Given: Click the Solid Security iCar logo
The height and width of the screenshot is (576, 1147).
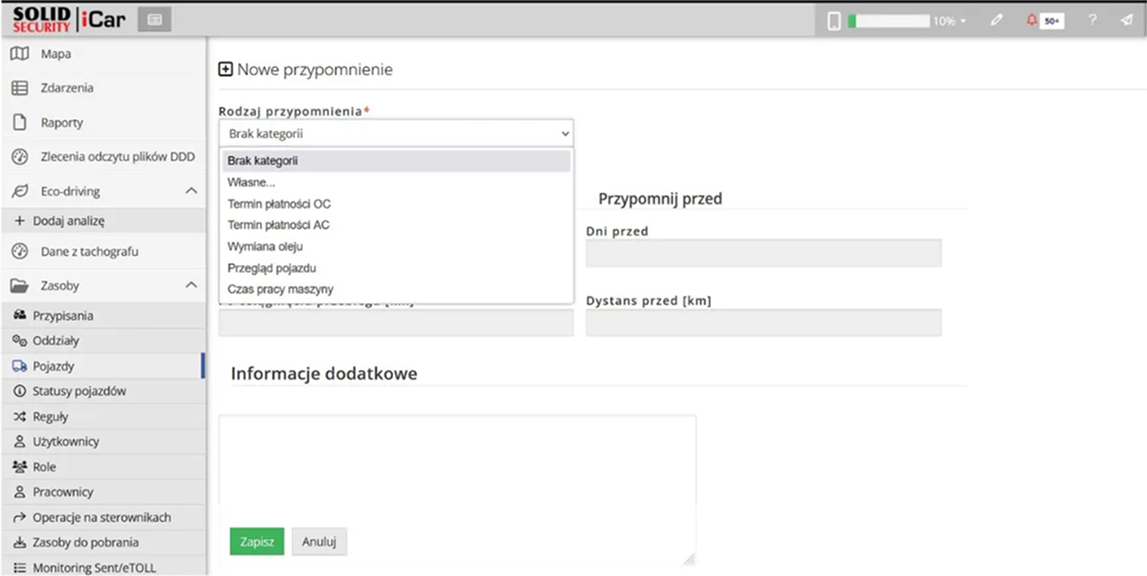Looking at the screenshot, I should (x=69, y=20).
